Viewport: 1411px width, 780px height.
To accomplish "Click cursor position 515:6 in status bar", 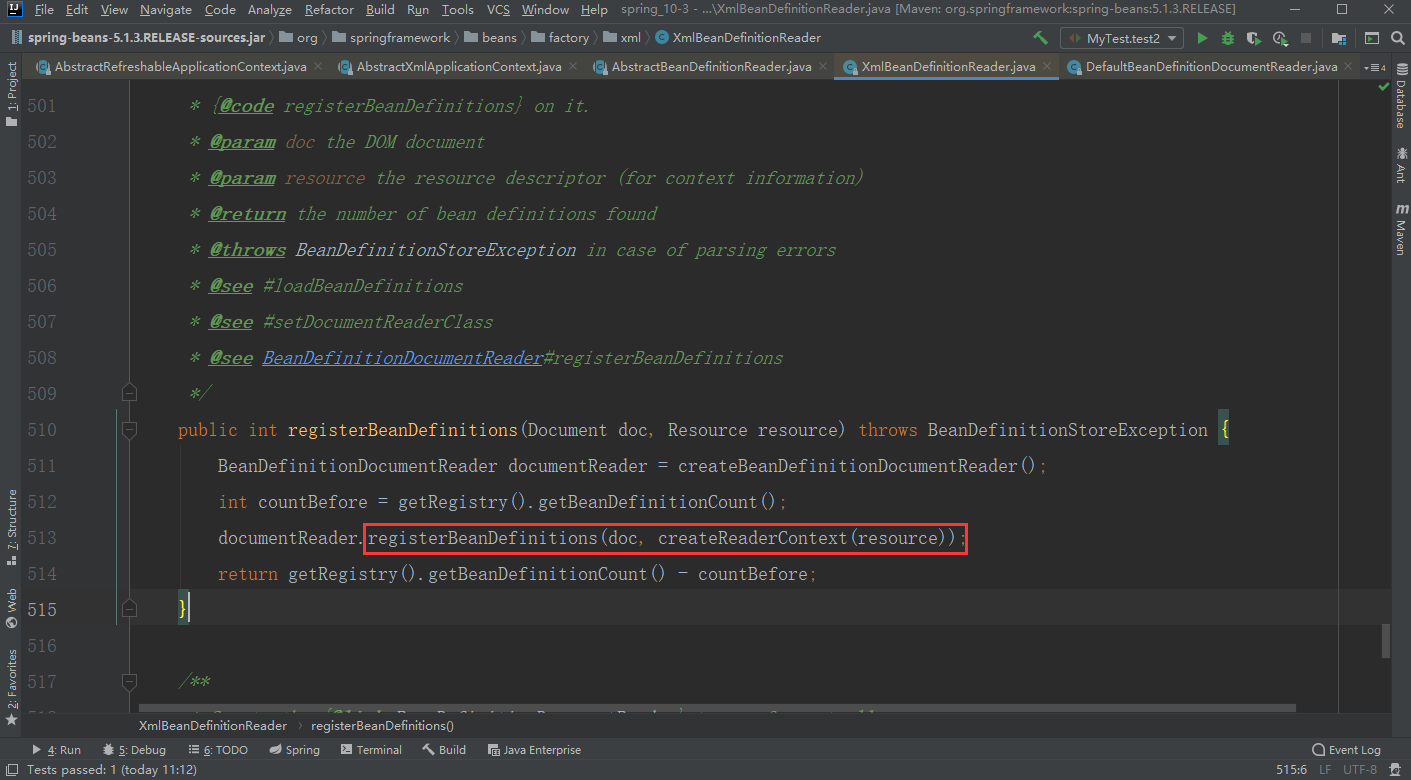I will point(1291,770).
